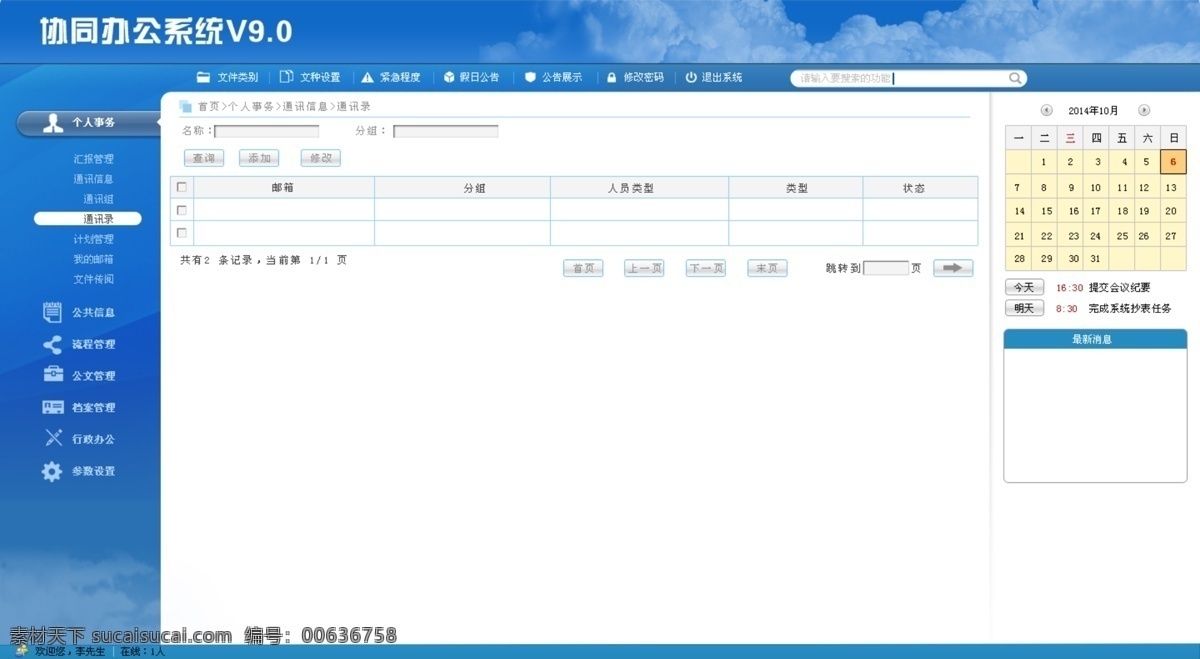Select 通讯录 highlighted sidebar item
This screenshot has height=659, width=1200.
pyautogui.click(x=88, y=219)
